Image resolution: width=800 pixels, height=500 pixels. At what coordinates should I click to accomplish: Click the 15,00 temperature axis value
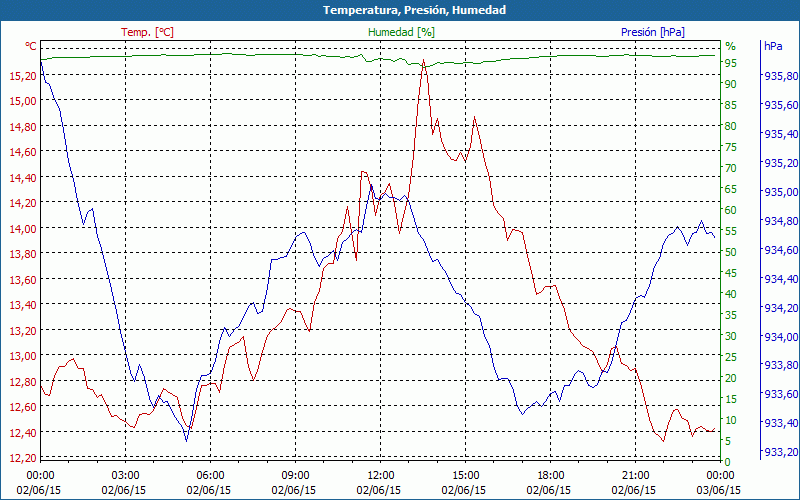22,101
